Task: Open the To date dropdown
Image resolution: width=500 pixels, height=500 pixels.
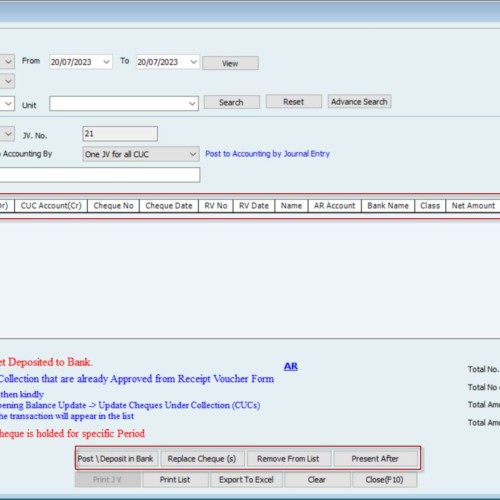Action: 193,62
